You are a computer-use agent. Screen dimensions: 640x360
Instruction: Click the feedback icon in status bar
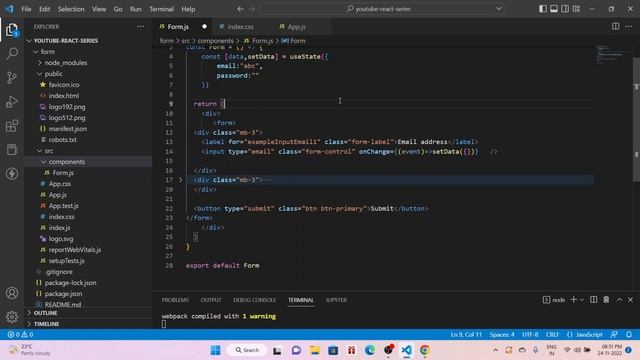[614, 335]
